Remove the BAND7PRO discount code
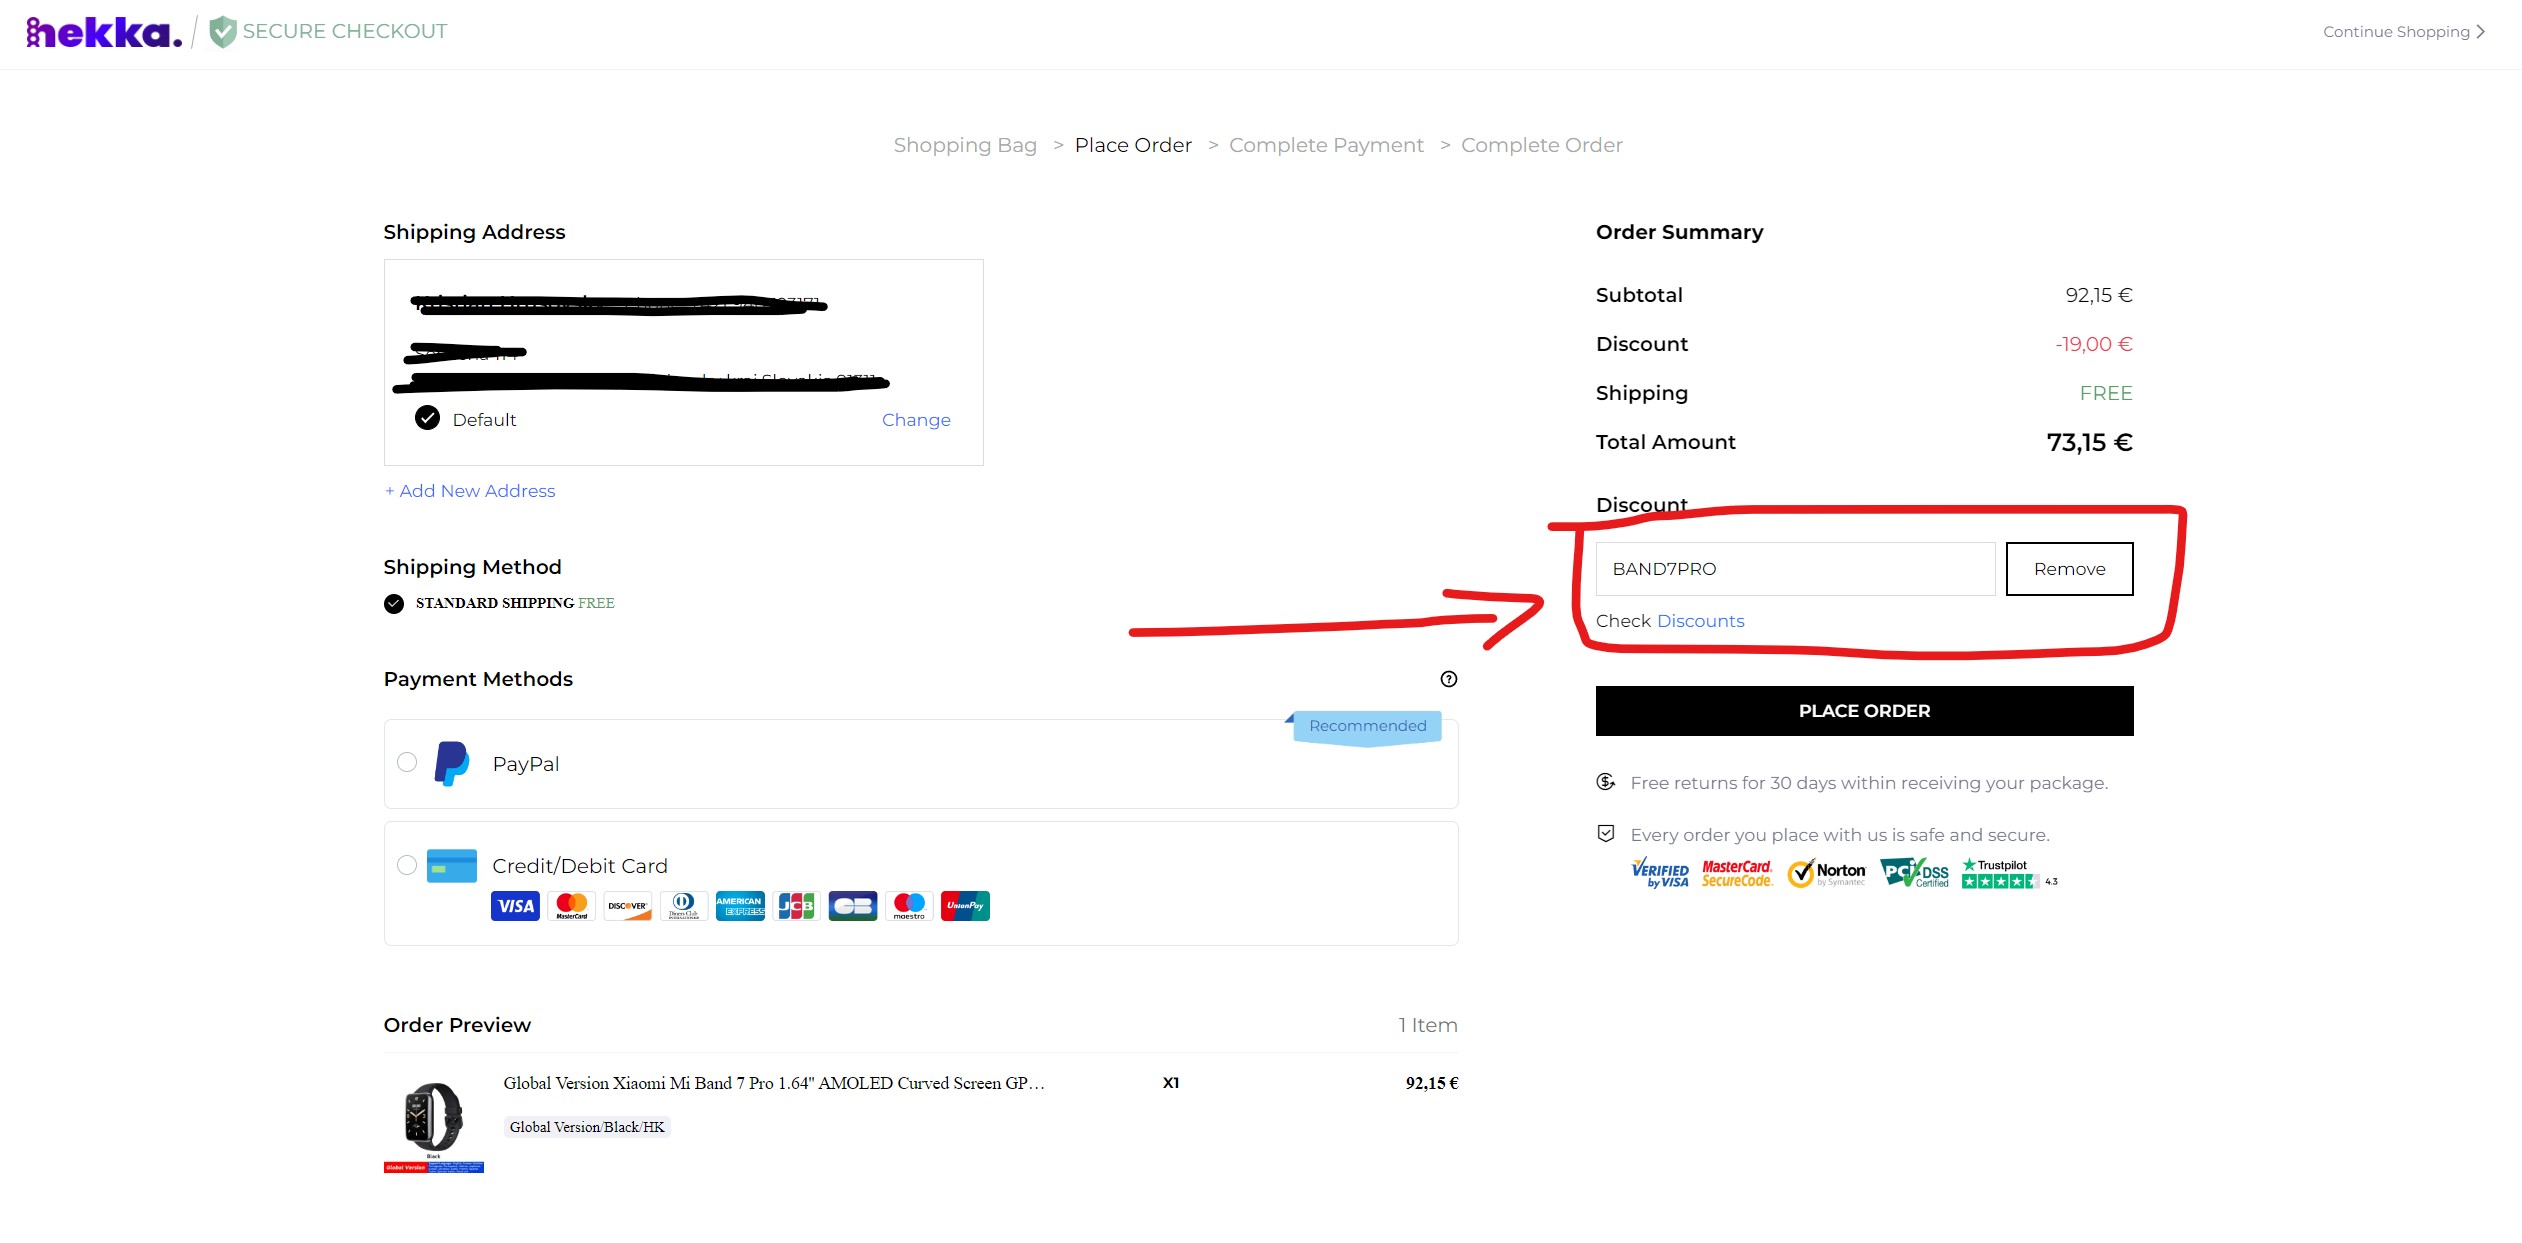The width and height of the screenshot is (2522, 1243). 2069,569
